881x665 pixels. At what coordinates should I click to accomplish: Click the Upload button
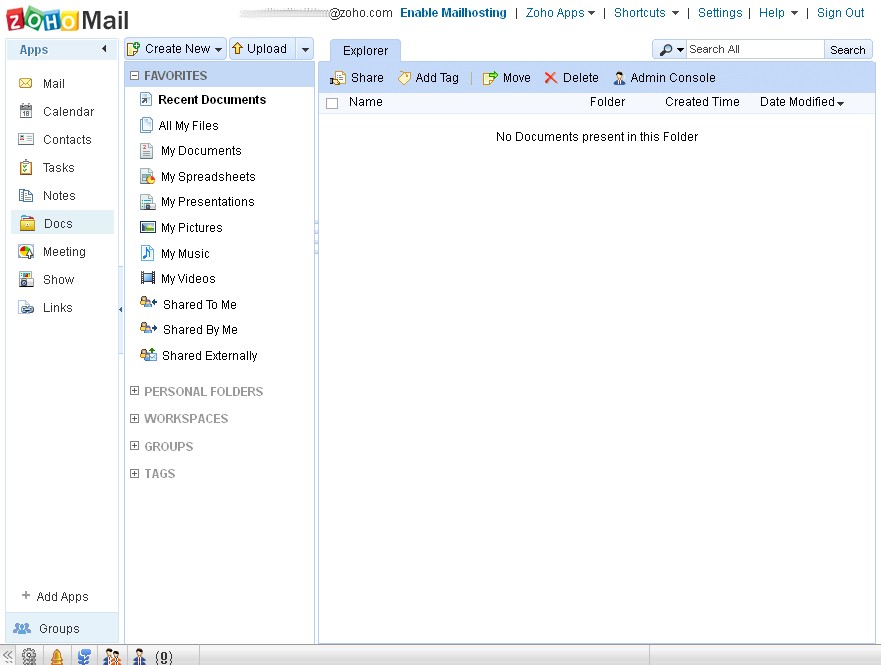262,49
